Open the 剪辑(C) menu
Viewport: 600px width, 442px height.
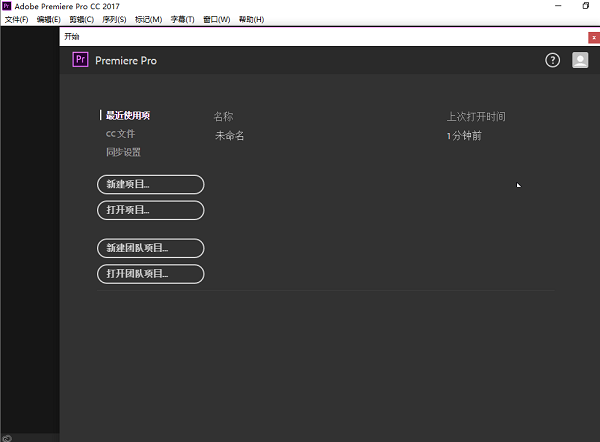point(82,20)
